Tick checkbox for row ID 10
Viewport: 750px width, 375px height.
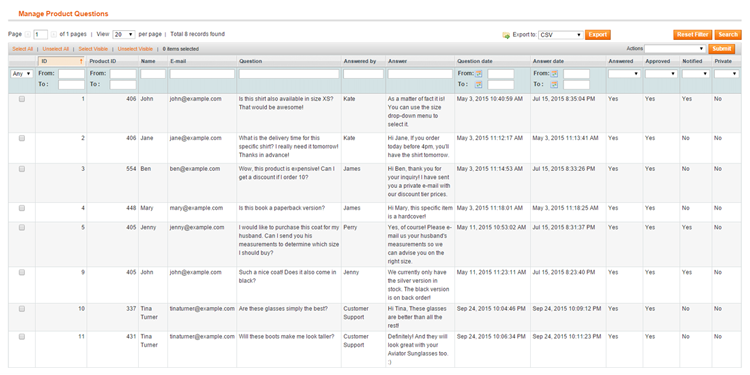click(x=22, y=309)
